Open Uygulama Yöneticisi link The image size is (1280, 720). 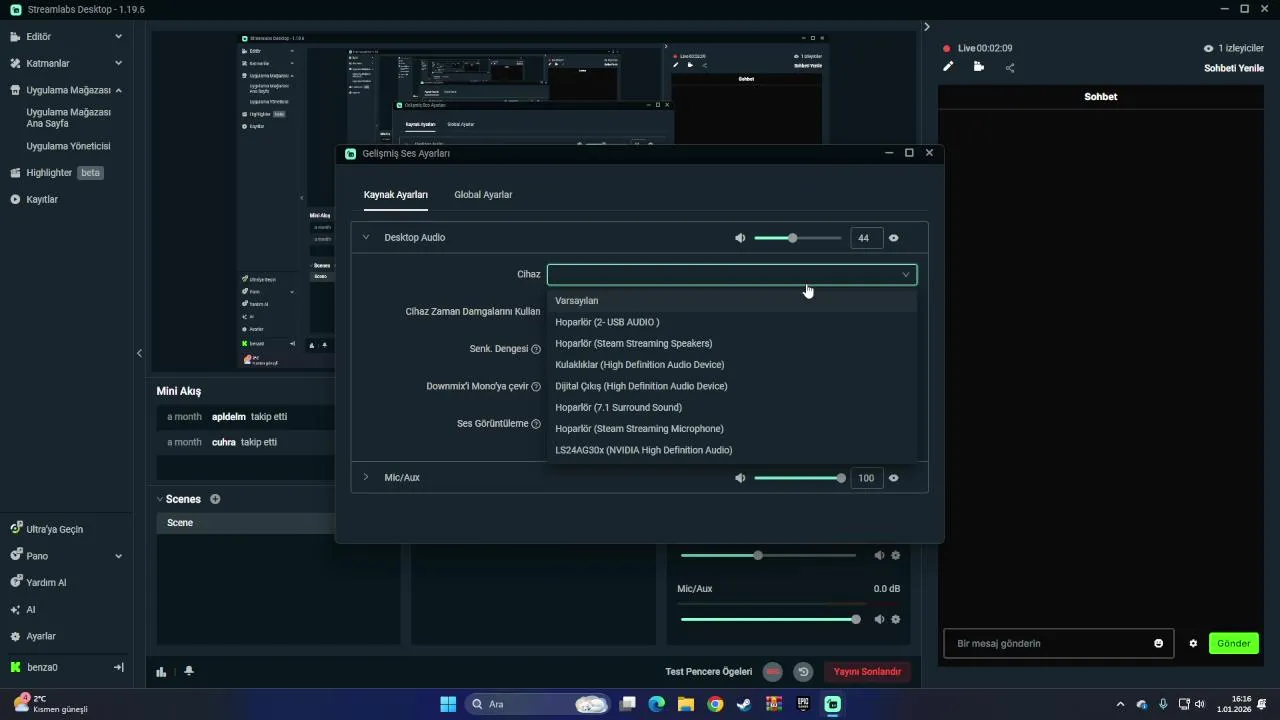pos(68,146)
